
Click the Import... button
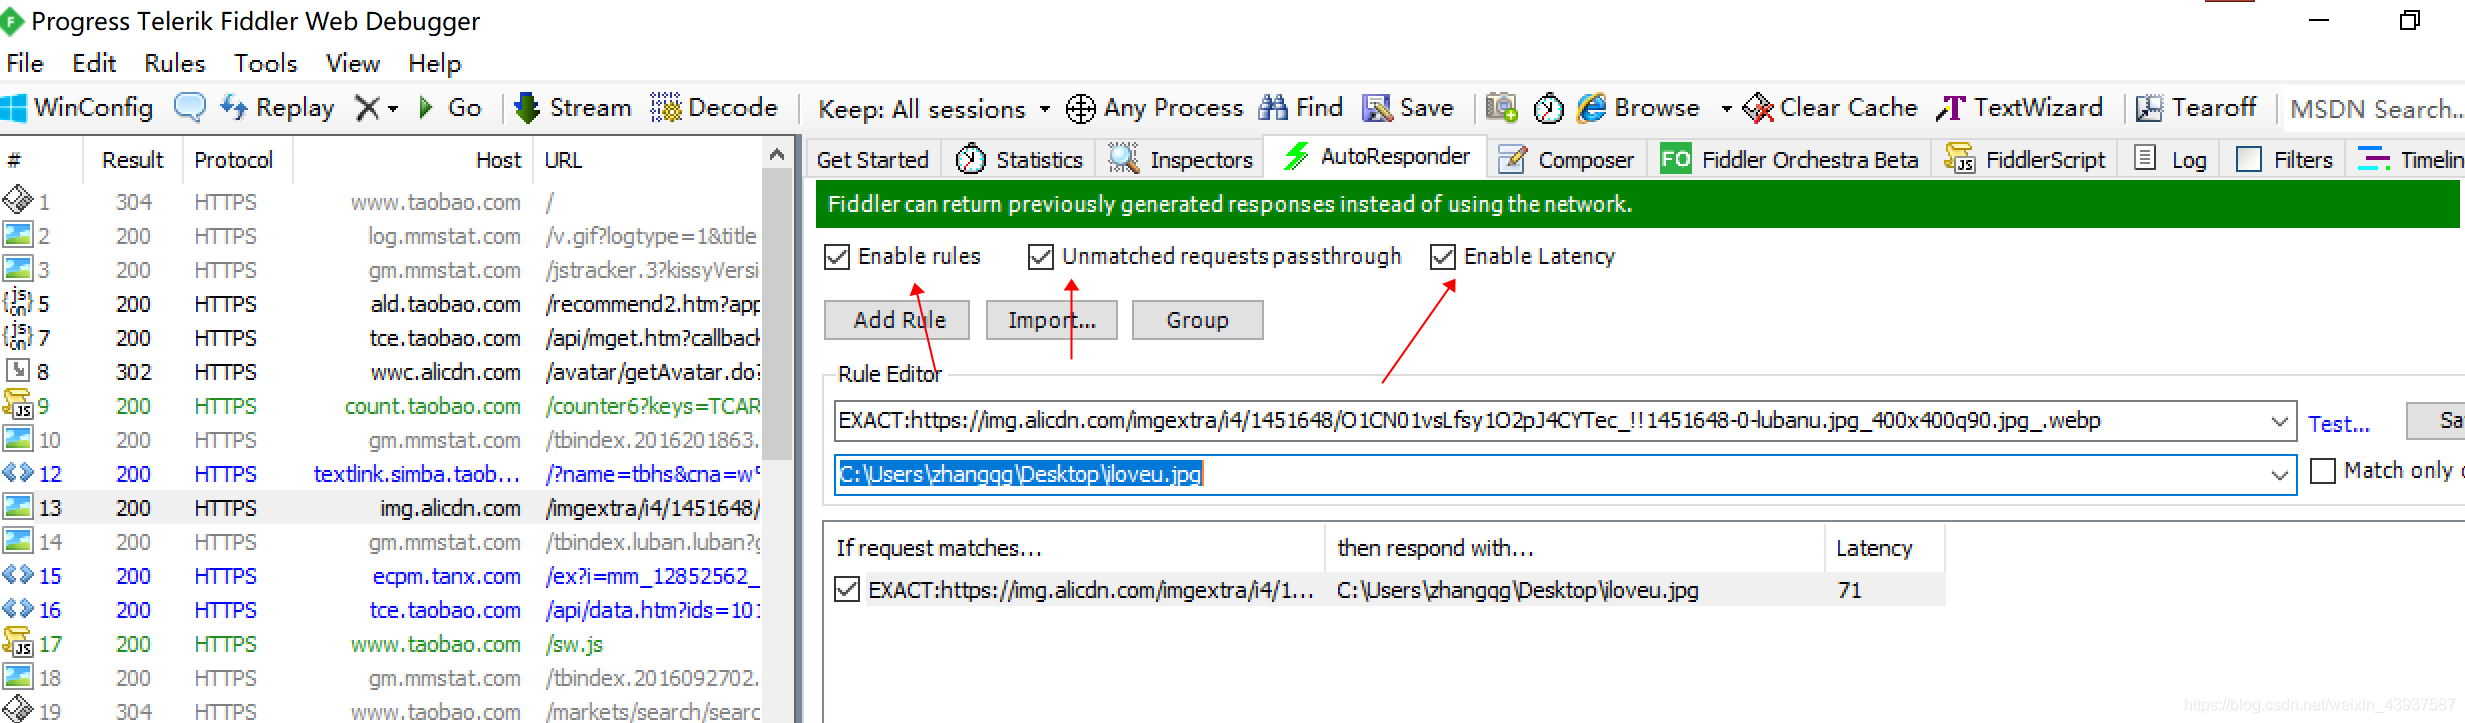(1052, 320)
